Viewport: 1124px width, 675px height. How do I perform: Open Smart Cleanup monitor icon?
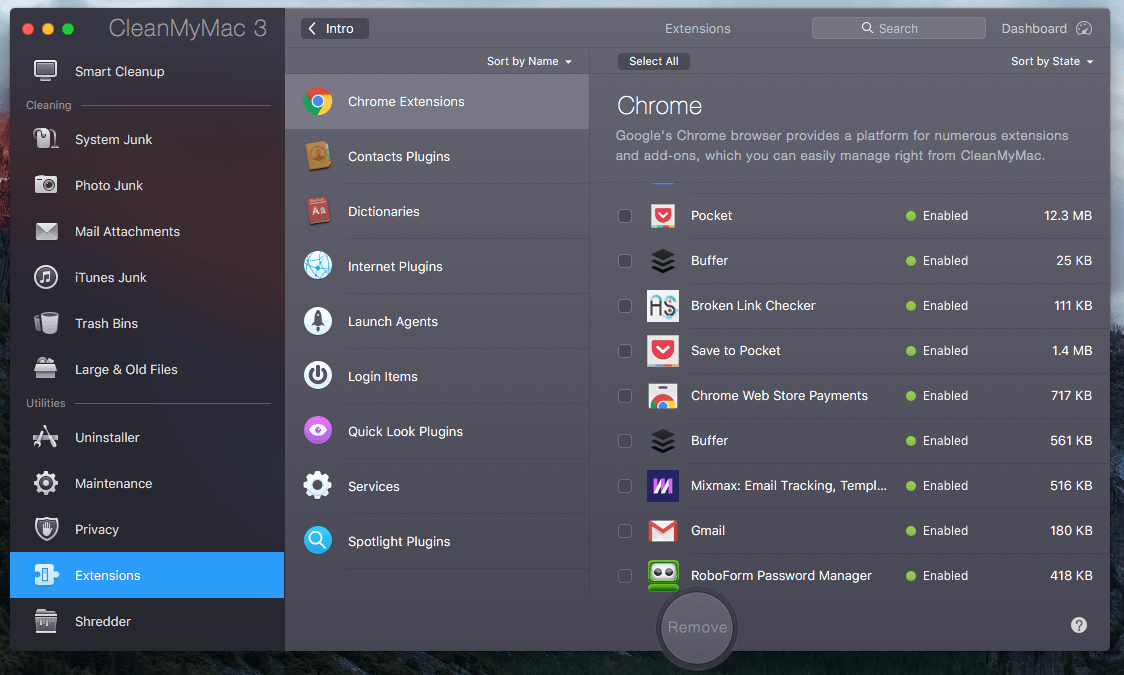coord(46,71)
